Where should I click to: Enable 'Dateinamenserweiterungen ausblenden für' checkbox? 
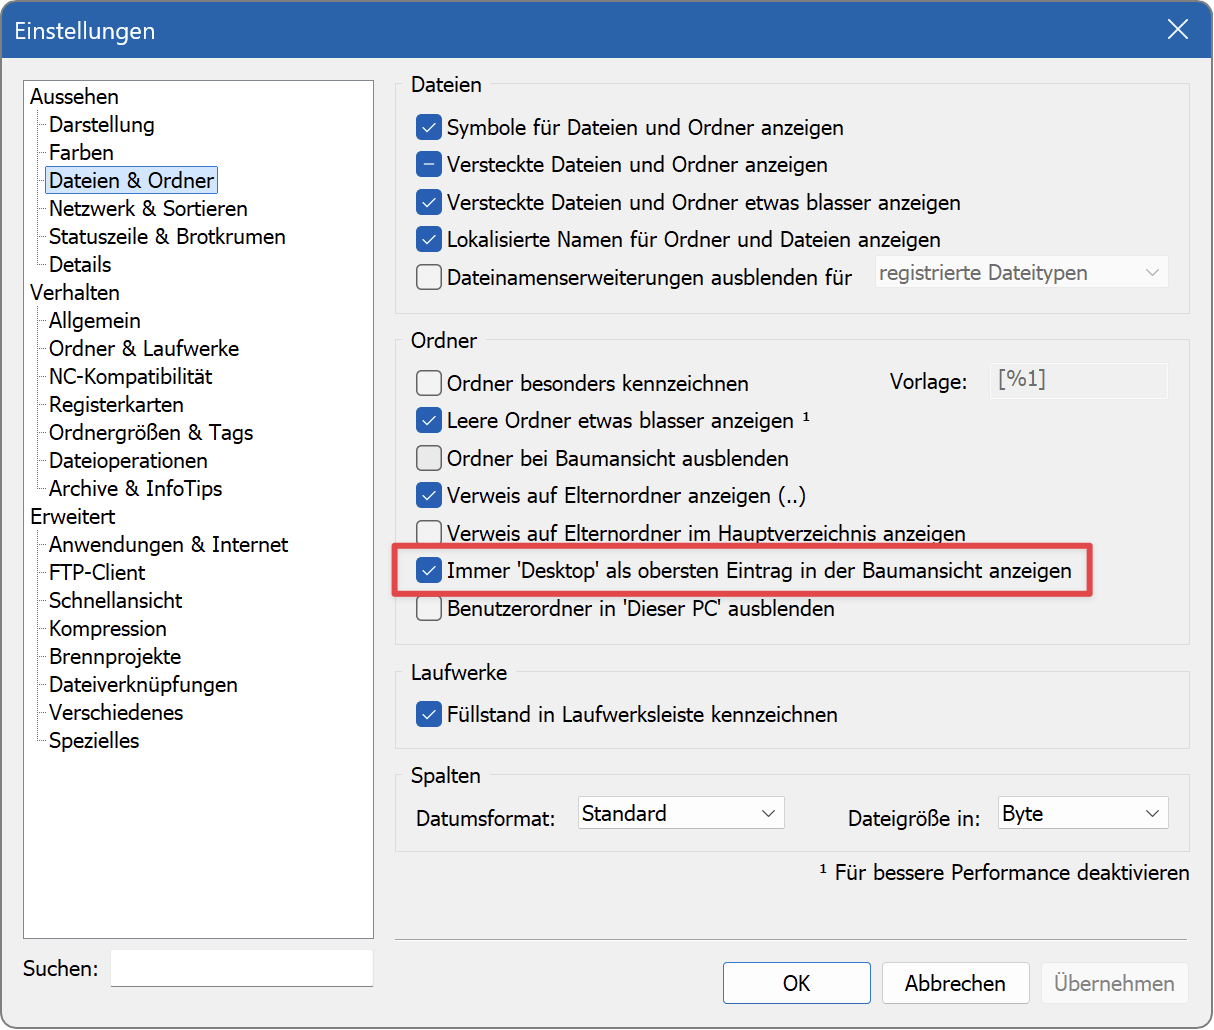tap(429, 277)
